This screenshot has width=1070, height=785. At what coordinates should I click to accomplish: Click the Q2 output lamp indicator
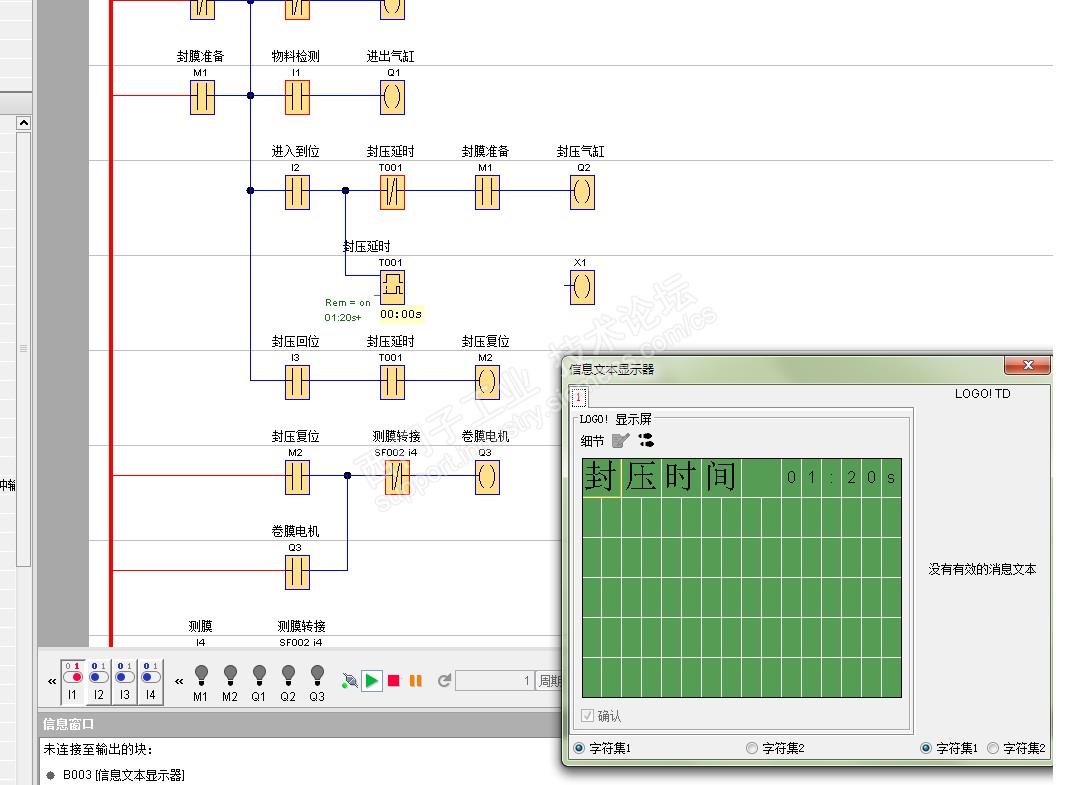click(288, 674)
